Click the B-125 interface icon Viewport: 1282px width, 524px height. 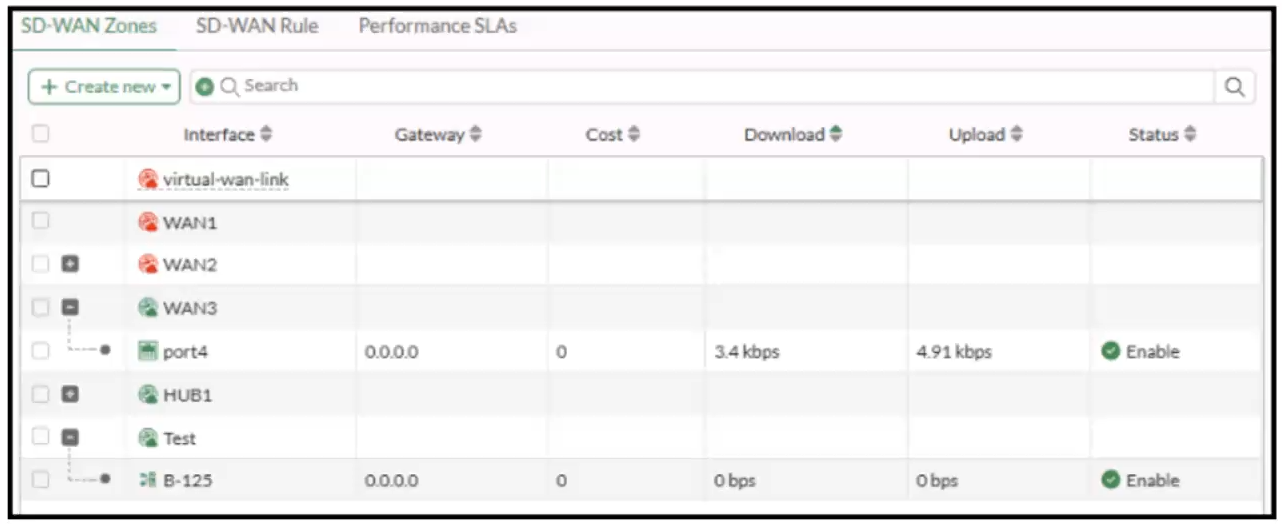148,481
